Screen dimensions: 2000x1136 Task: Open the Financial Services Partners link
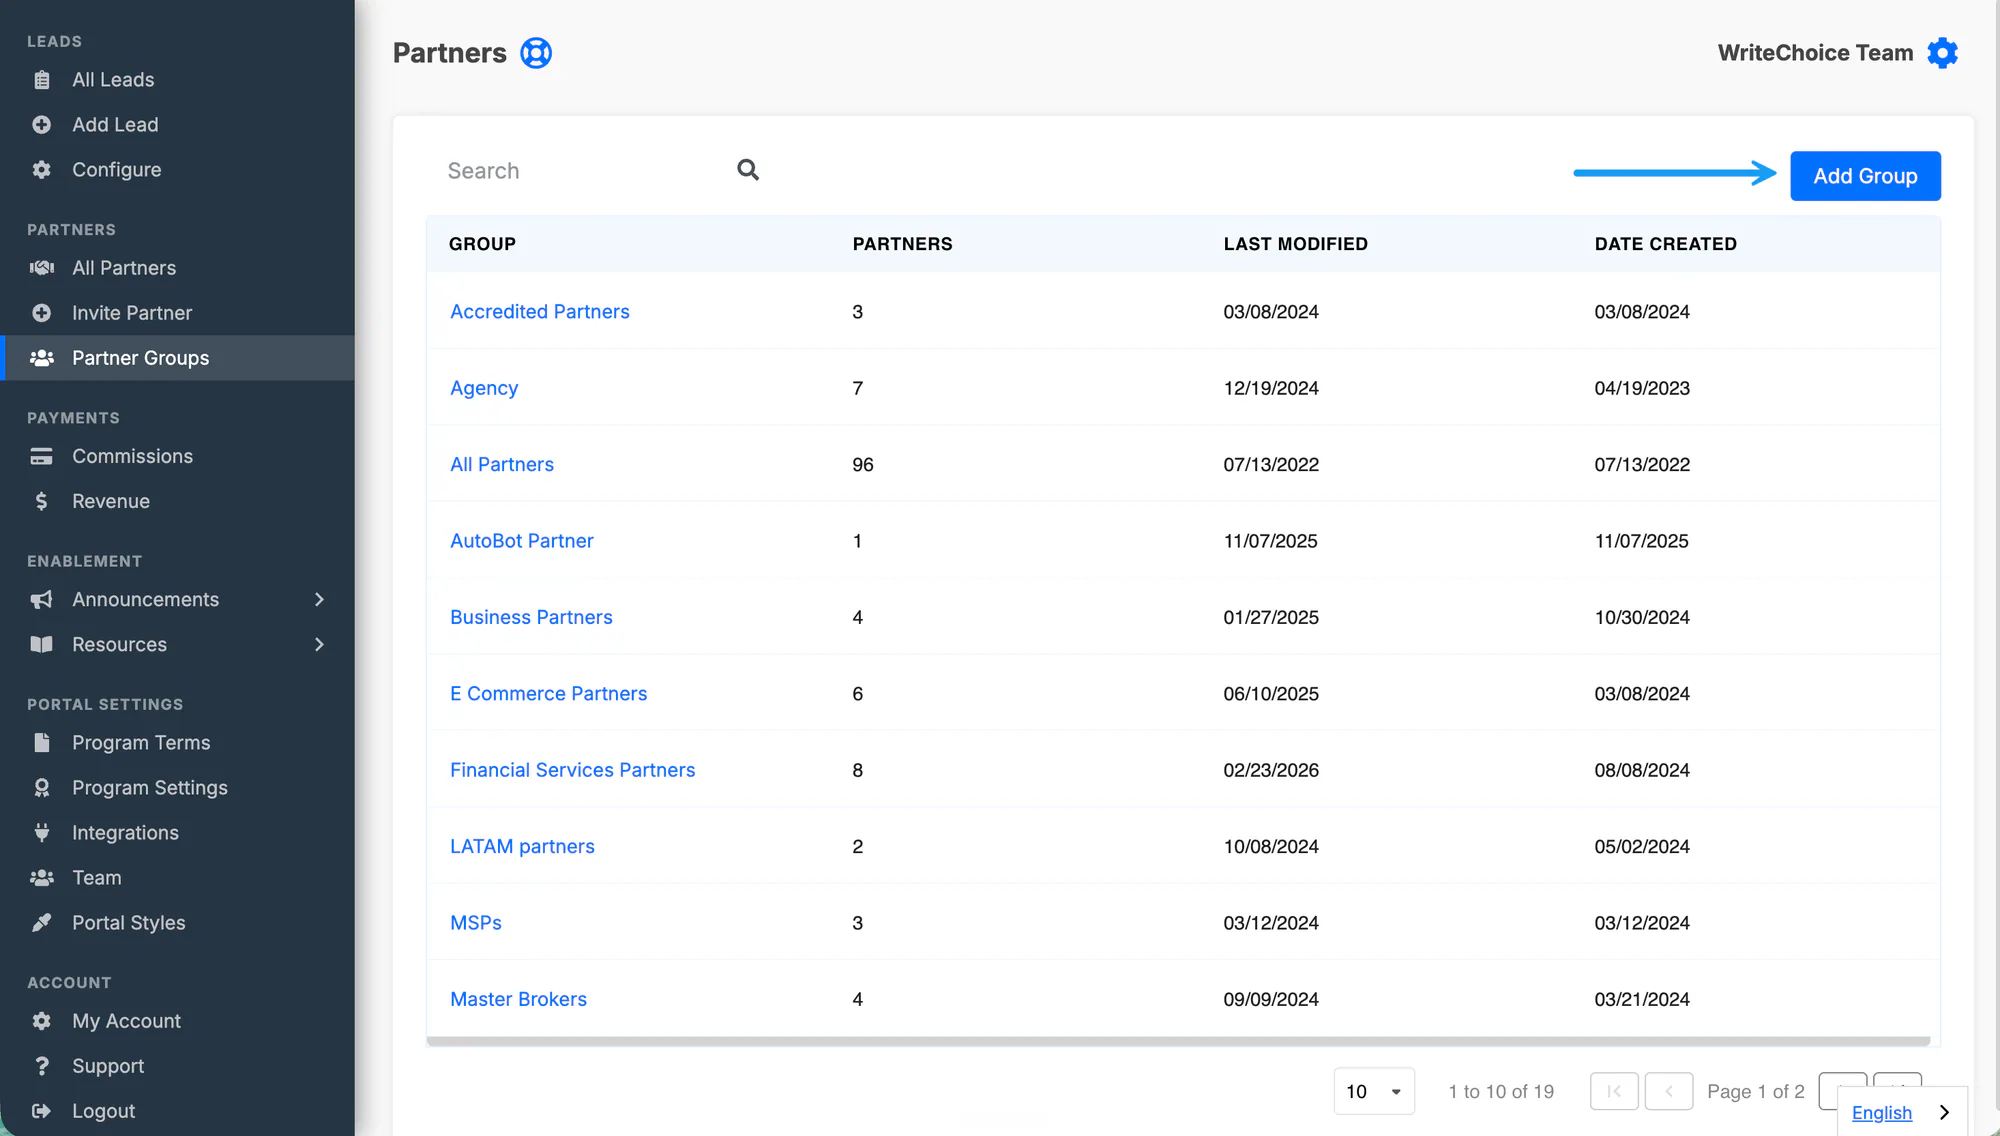(572, 770)
